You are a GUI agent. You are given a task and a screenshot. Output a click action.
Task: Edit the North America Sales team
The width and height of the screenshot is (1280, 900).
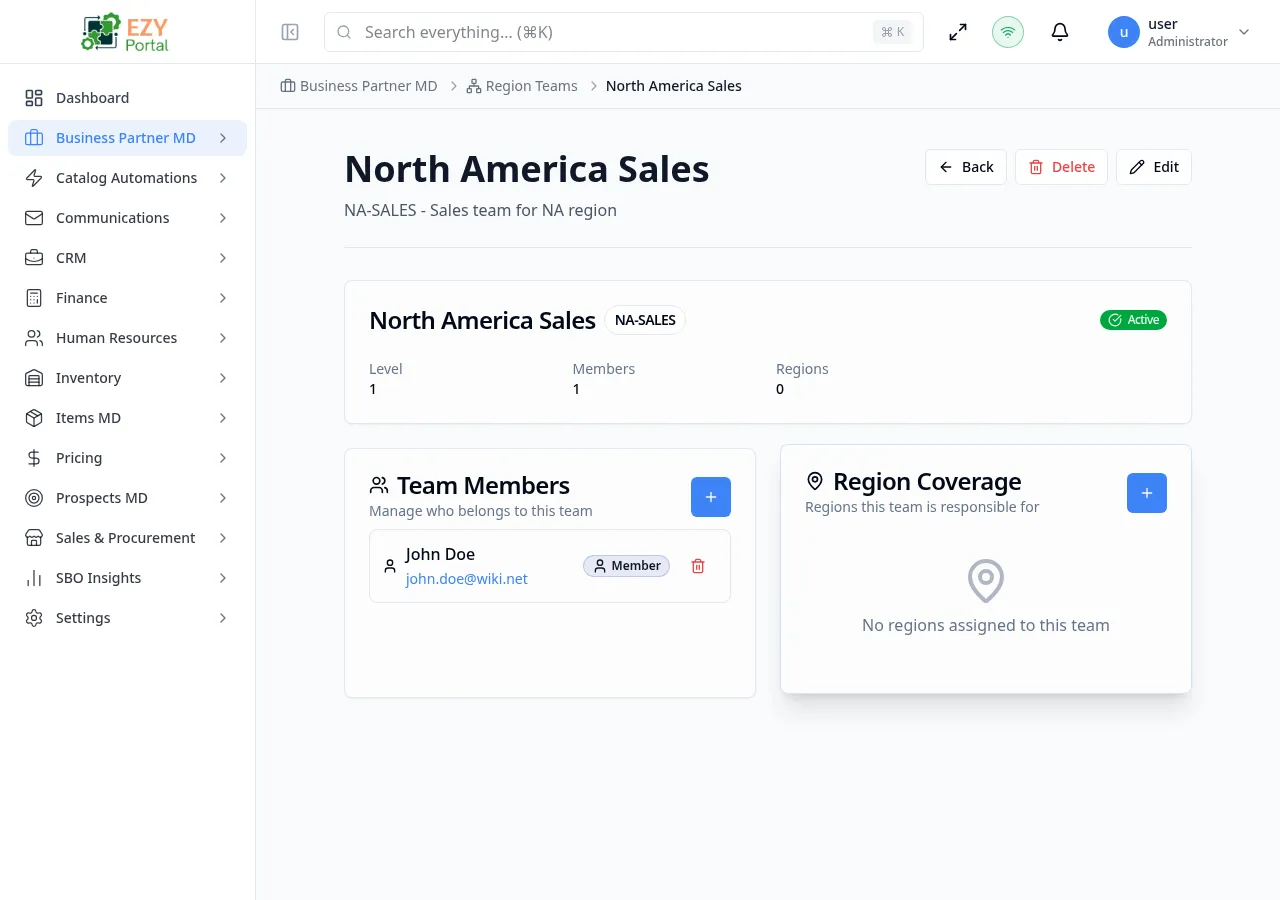point(1154,167)
